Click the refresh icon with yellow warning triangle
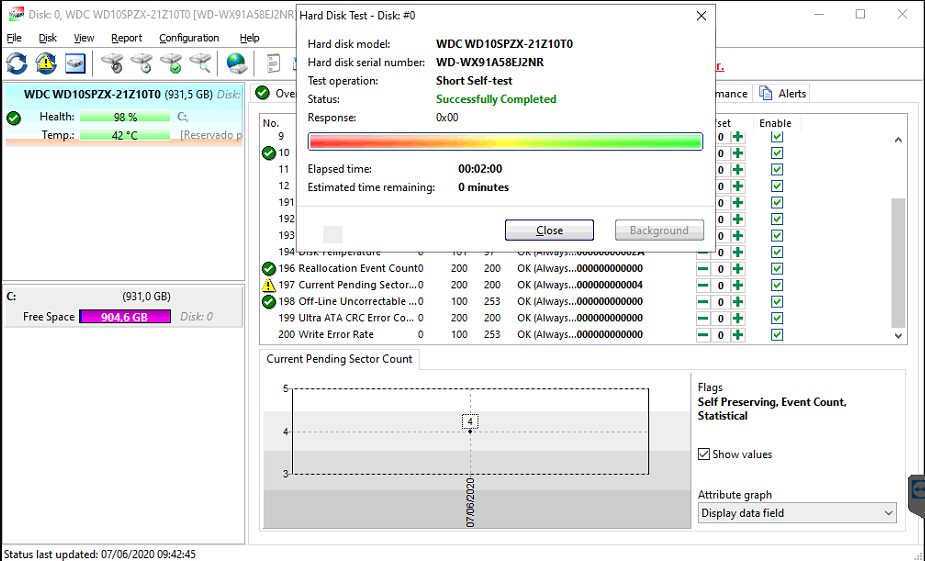Image resolution: width=925 pixels, height=561 pixels. click(x=46, y=63)
